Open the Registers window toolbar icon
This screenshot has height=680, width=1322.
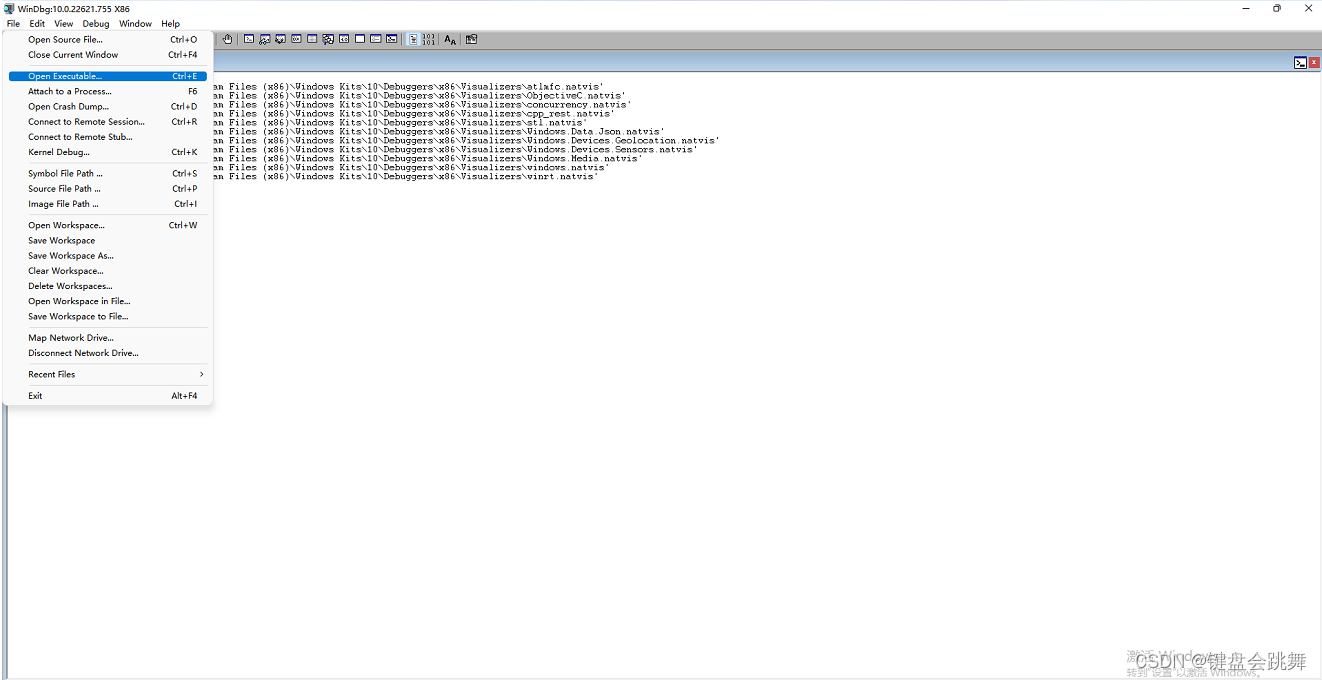coord(296,39)
